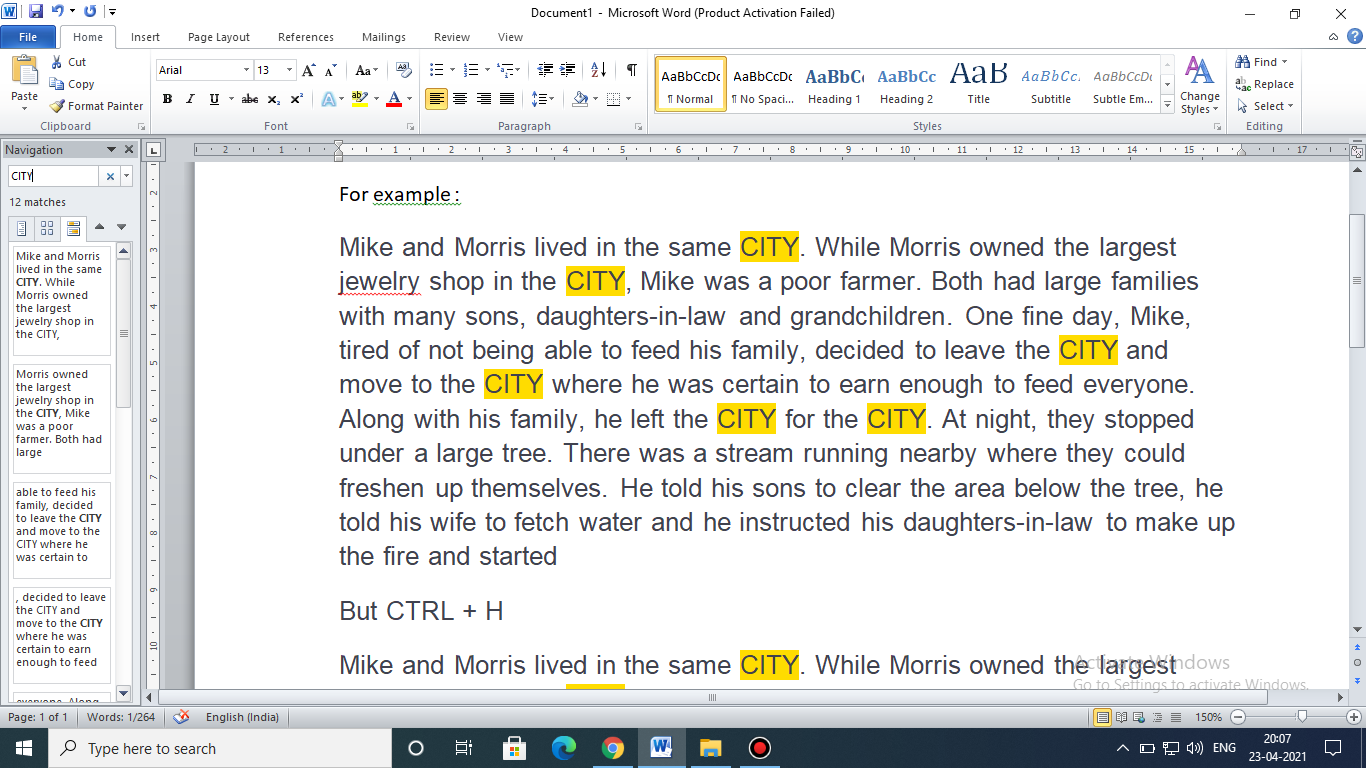Go to previous search result
This screenshot has height=768, width=1366.
[x=100, y=228]
